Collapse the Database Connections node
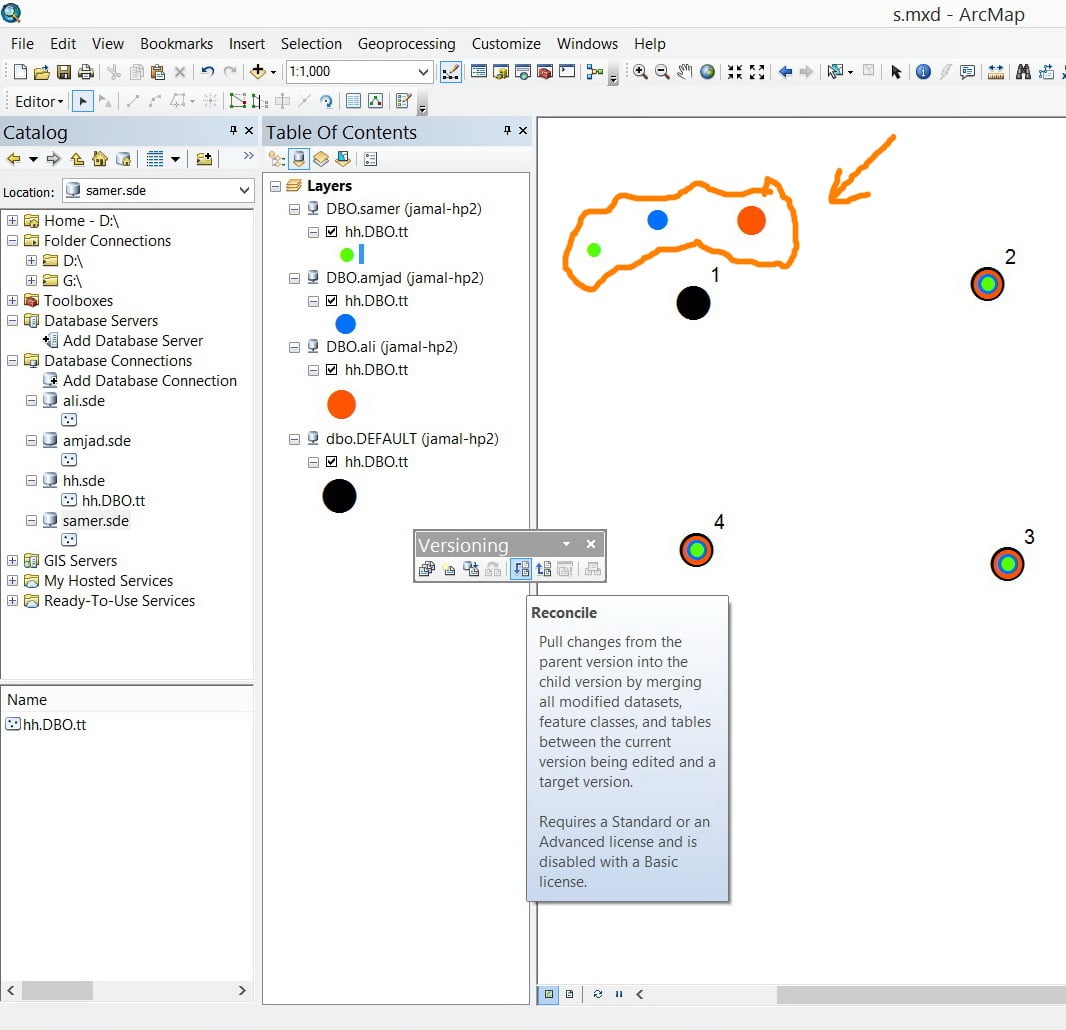1066x1030 pixels. tap(12, 361)
